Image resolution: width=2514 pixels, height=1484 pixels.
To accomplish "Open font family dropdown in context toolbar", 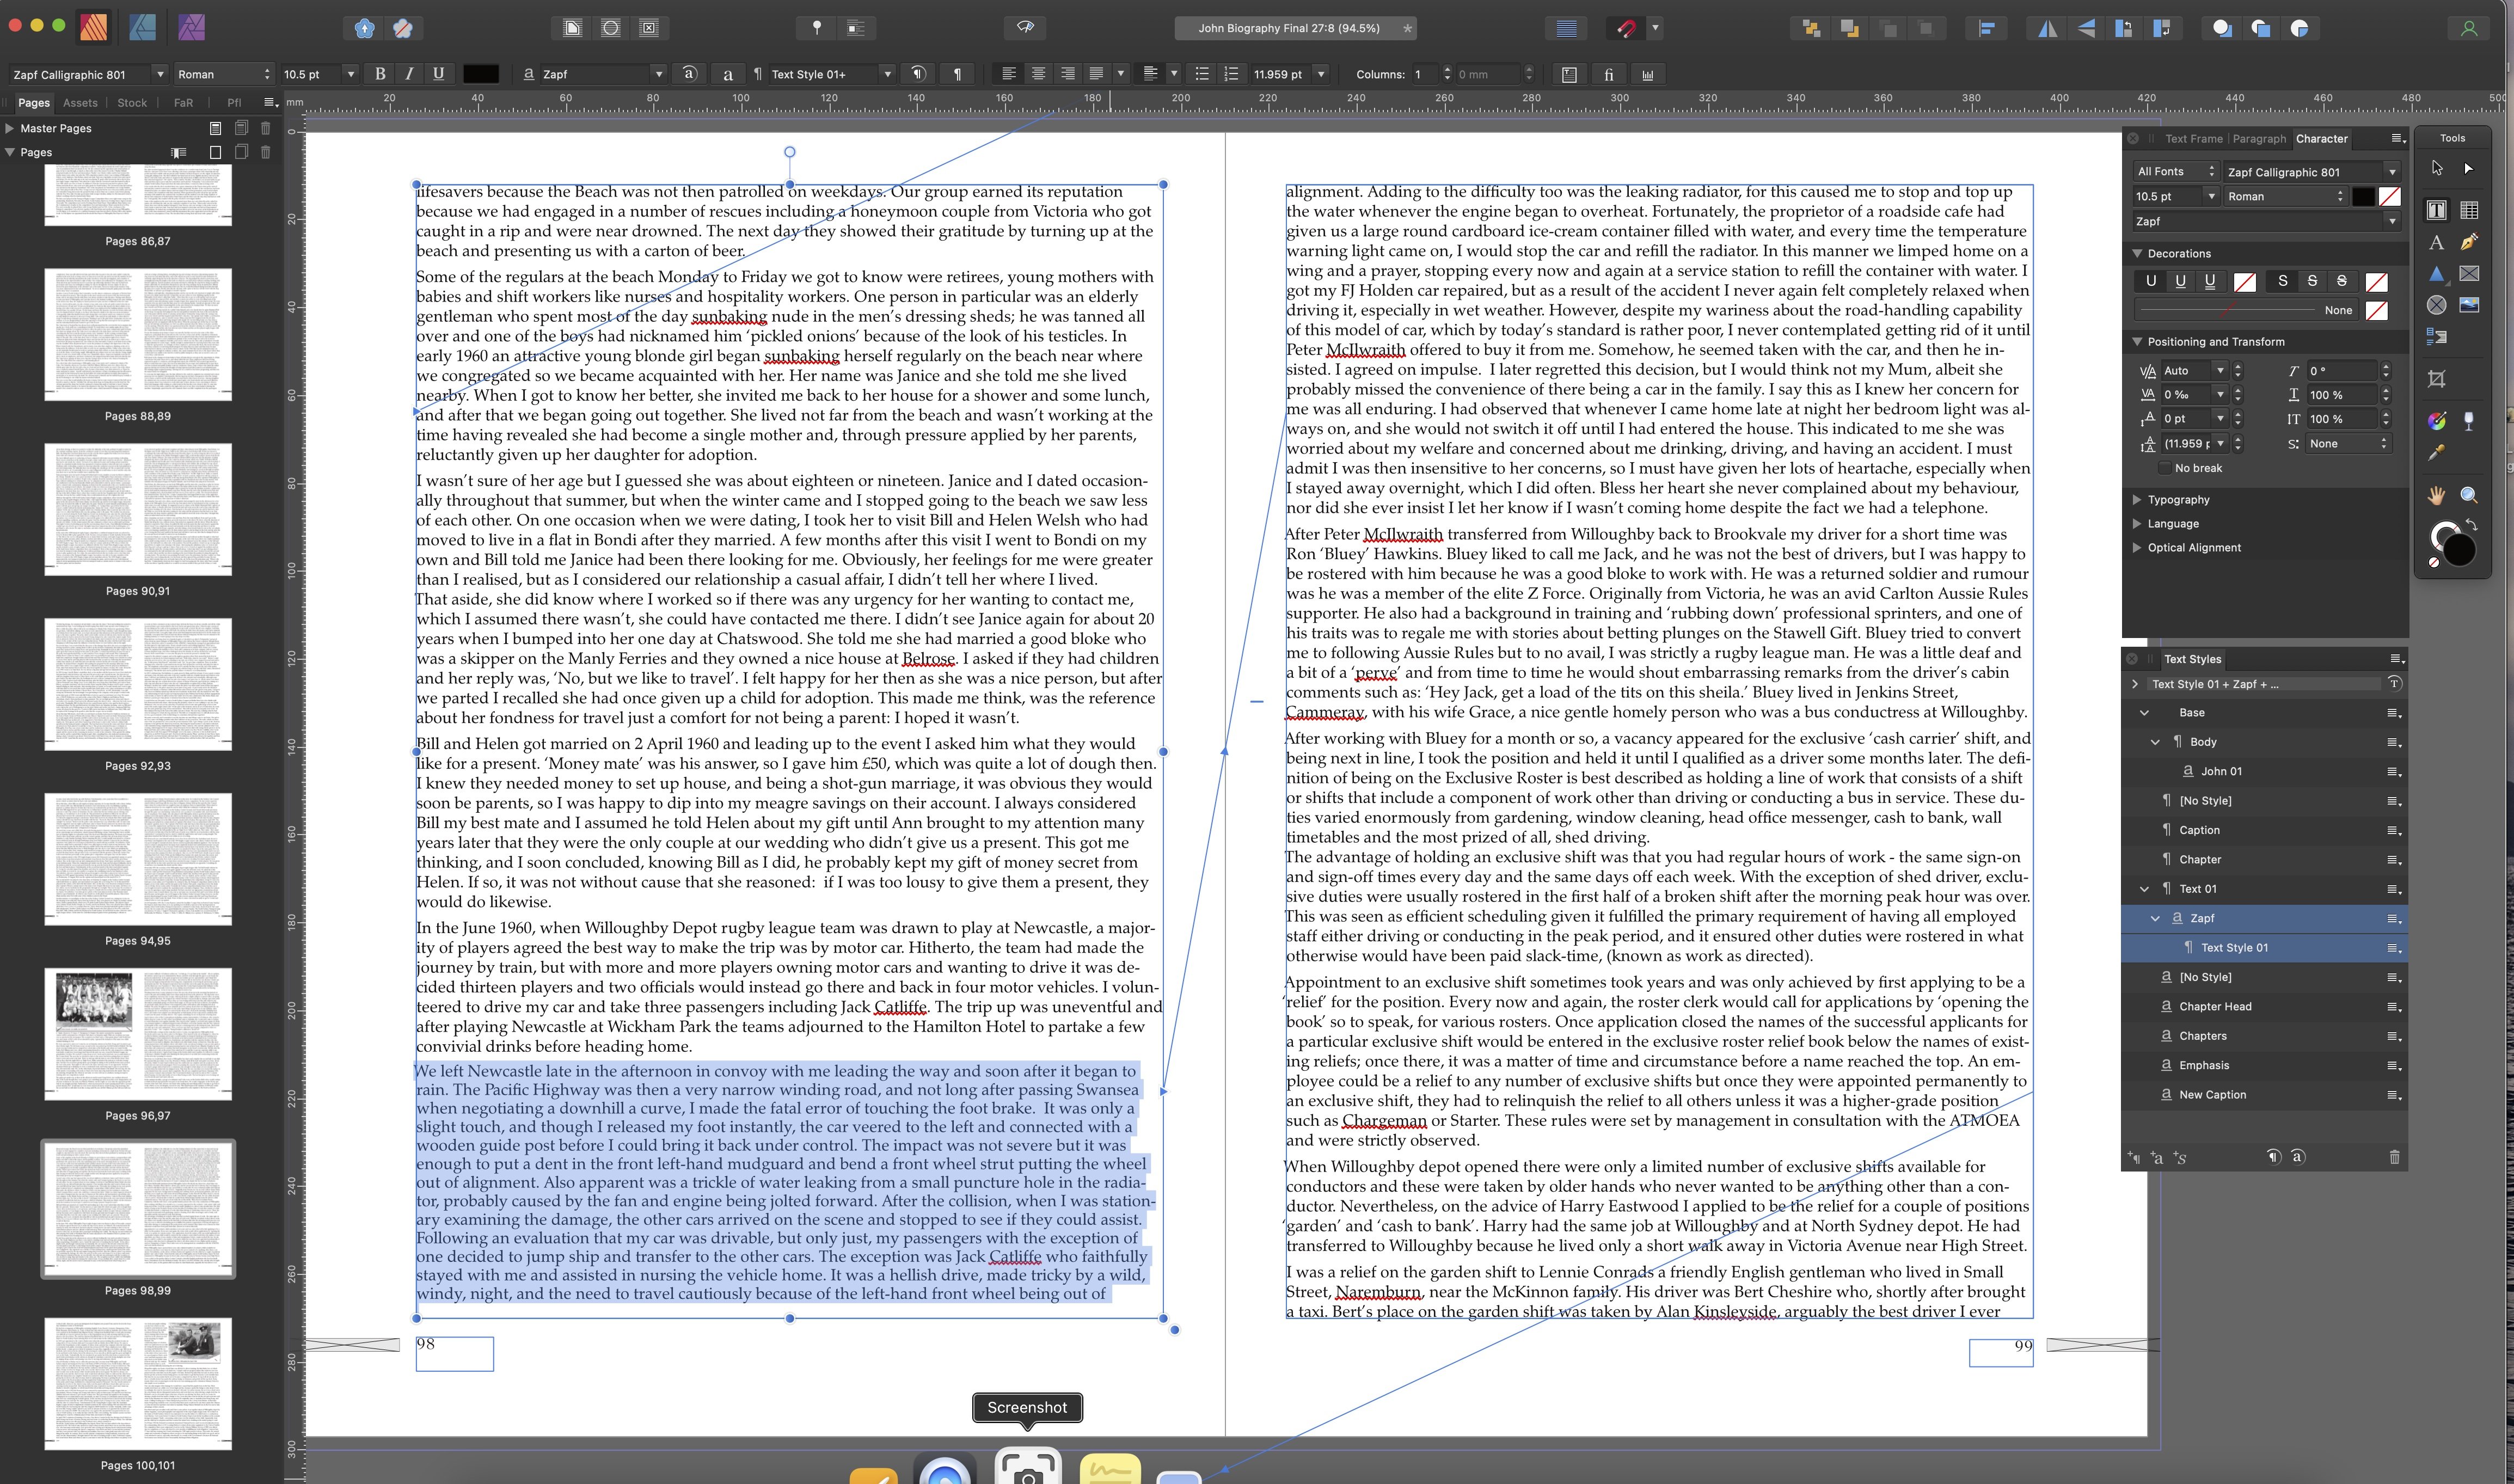I will (159, 74).
